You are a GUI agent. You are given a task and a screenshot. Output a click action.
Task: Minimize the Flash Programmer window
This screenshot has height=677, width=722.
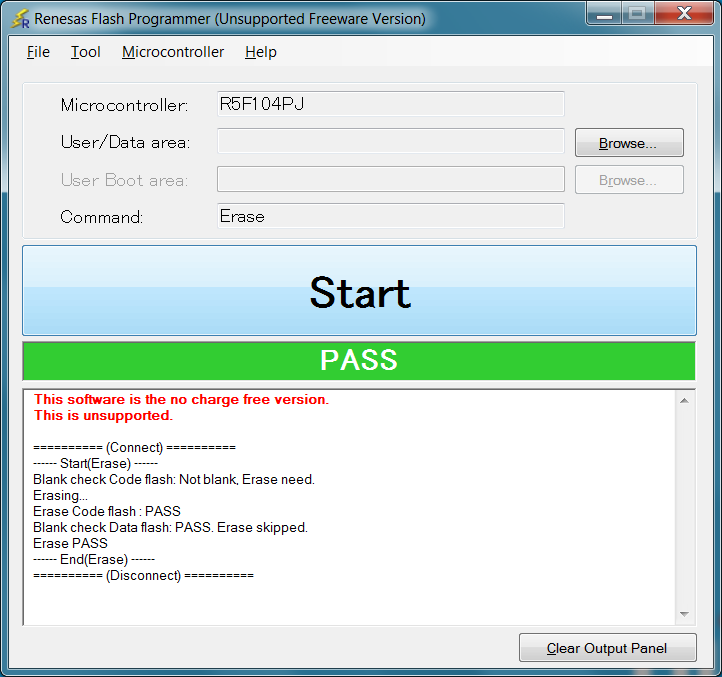click(605, 13)
